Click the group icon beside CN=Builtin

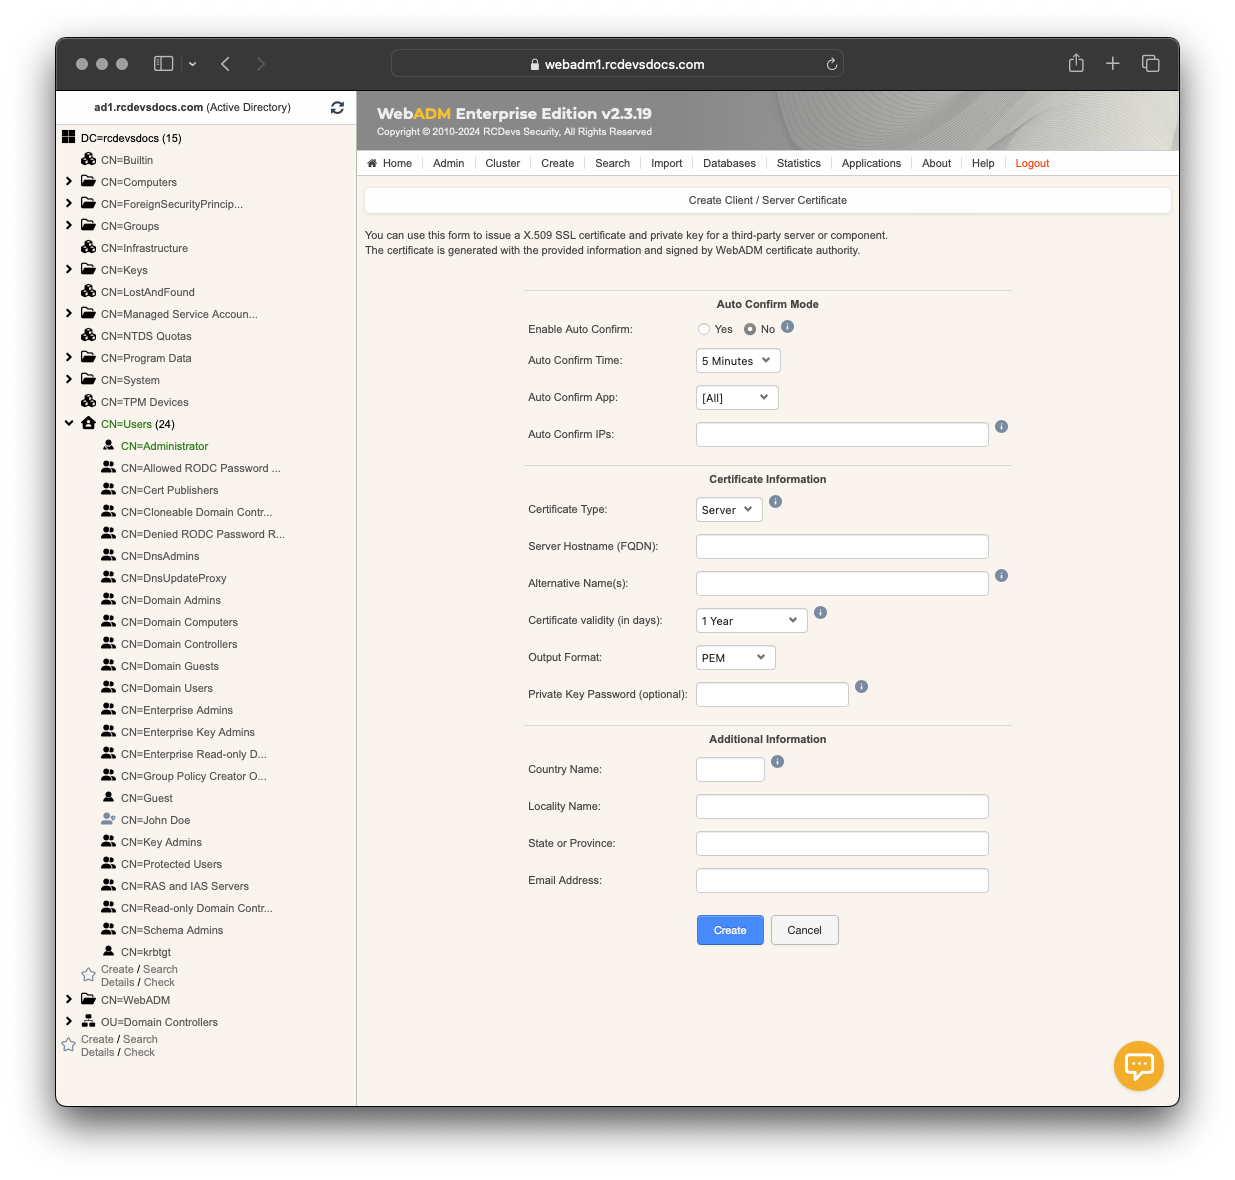(88, 159)
